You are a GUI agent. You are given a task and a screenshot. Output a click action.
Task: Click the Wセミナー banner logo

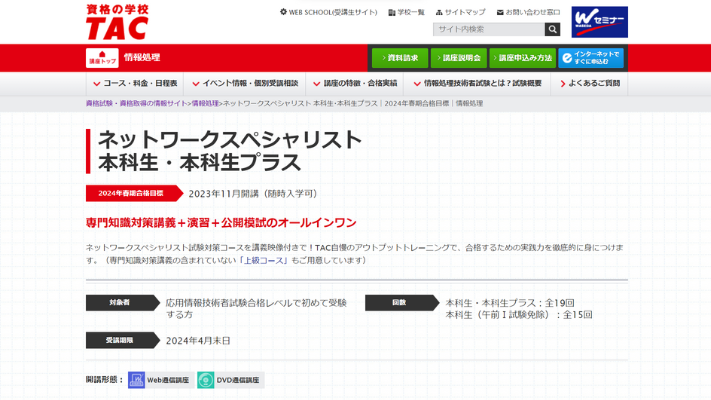coord(599,22)
